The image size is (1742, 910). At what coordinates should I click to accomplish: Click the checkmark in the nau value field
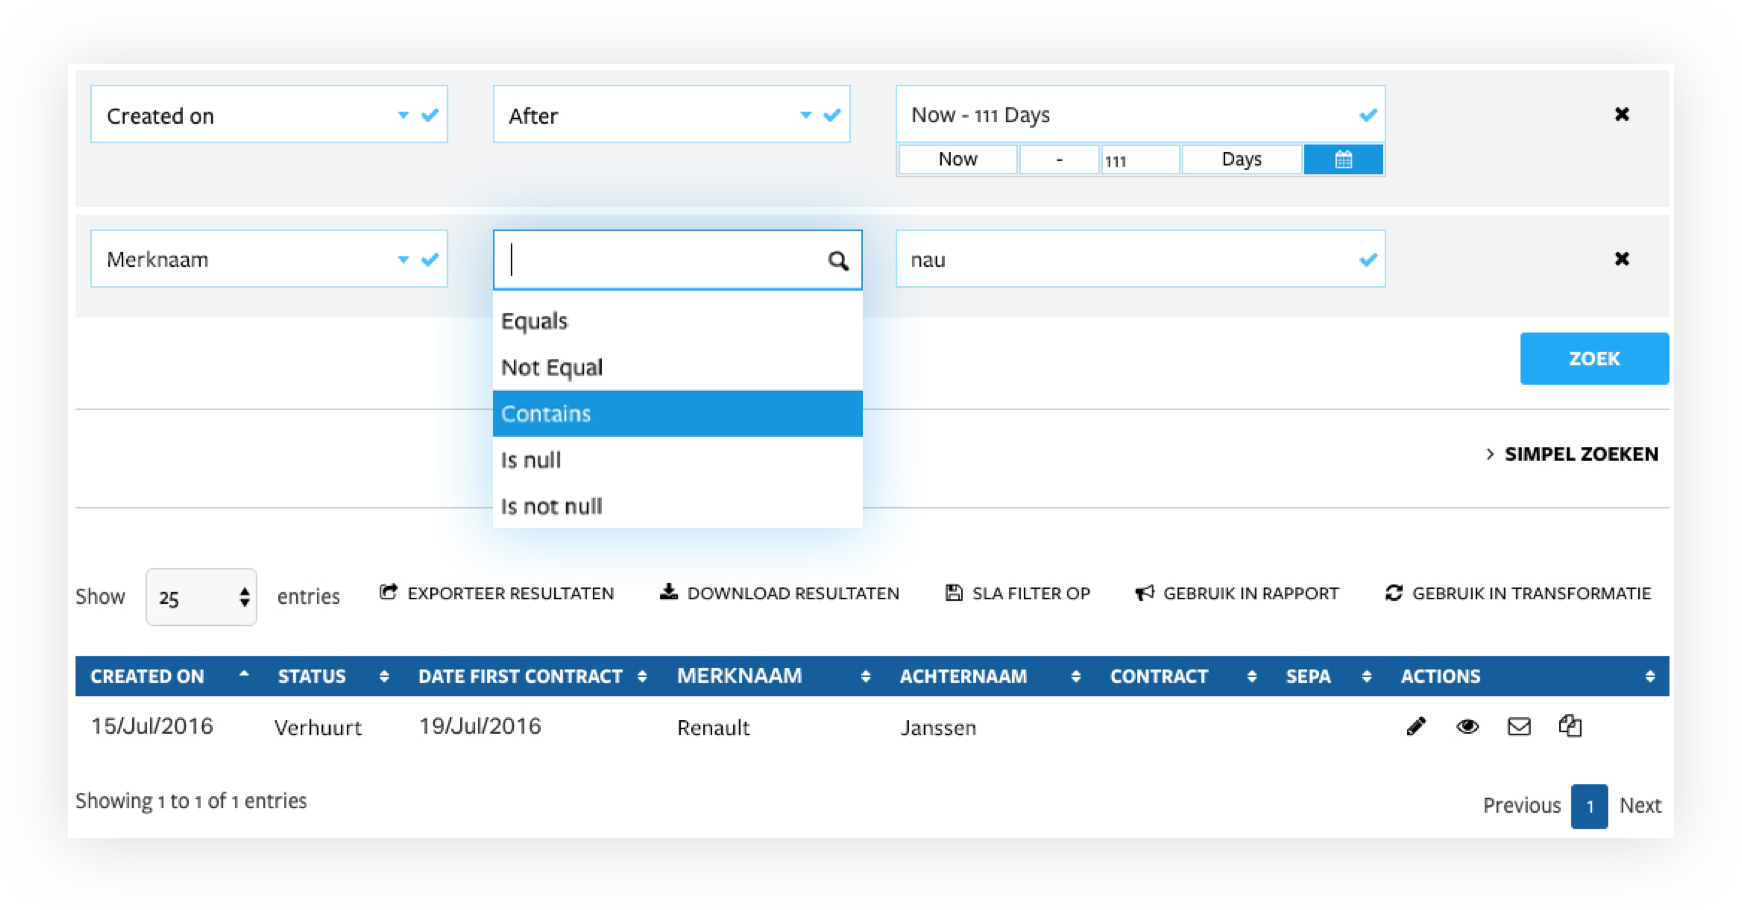point(1368,260)
